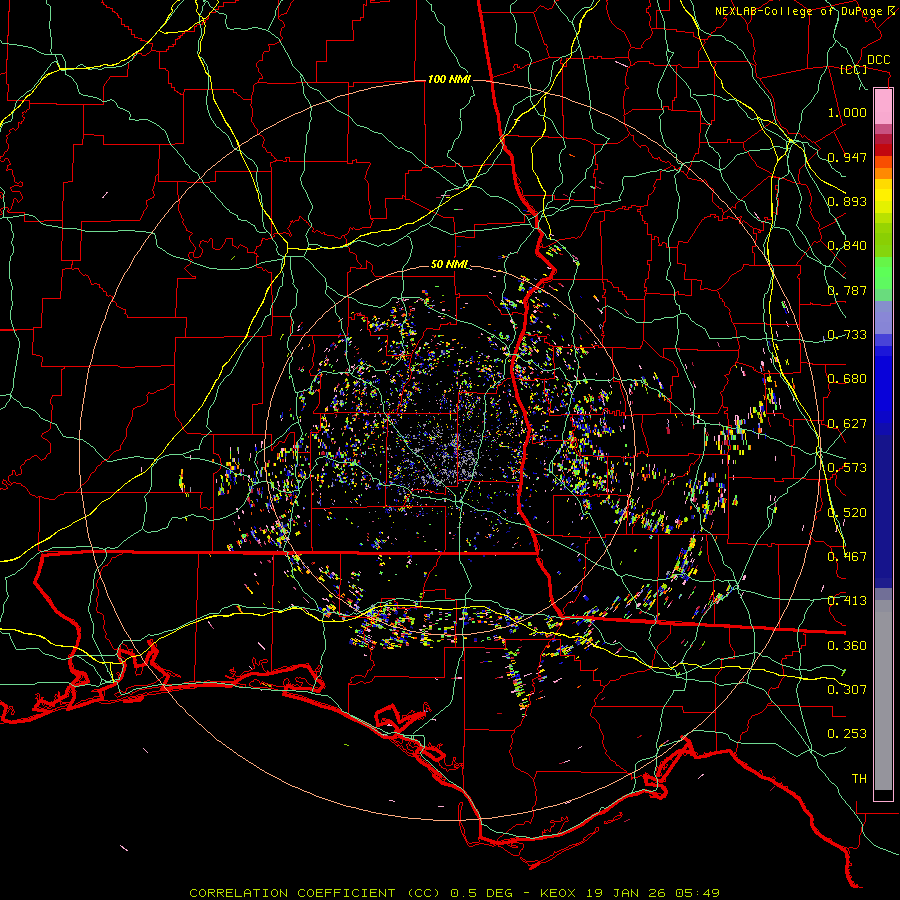
Task: Pick the lavender segment of the color scale
Action: point(883,317)
